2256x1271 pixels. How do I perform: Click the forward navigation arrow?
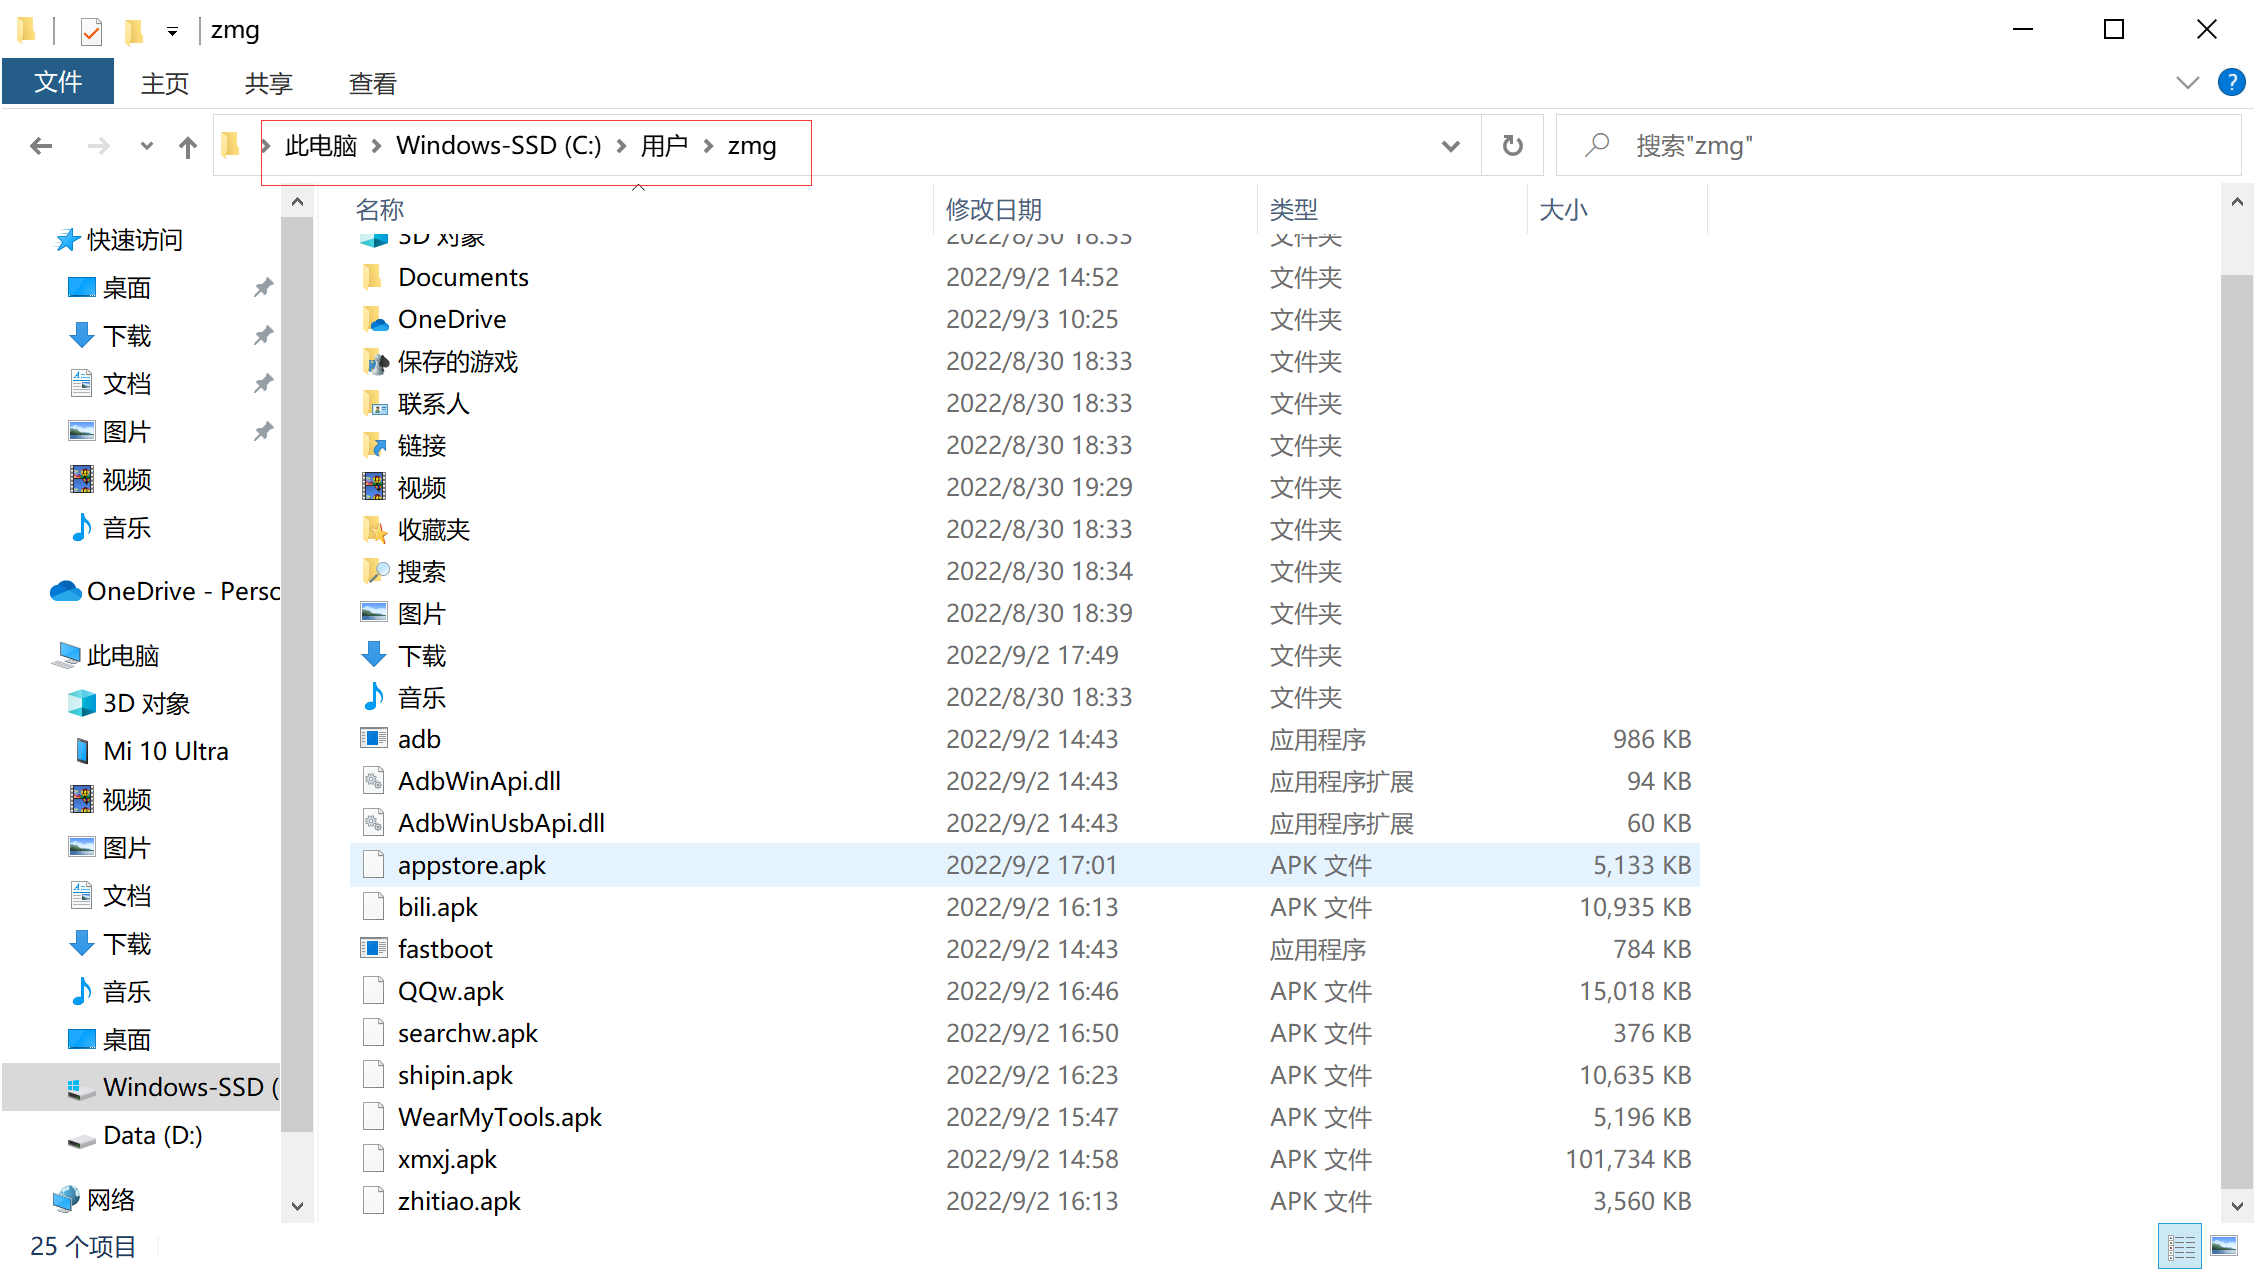coord(98,146)
